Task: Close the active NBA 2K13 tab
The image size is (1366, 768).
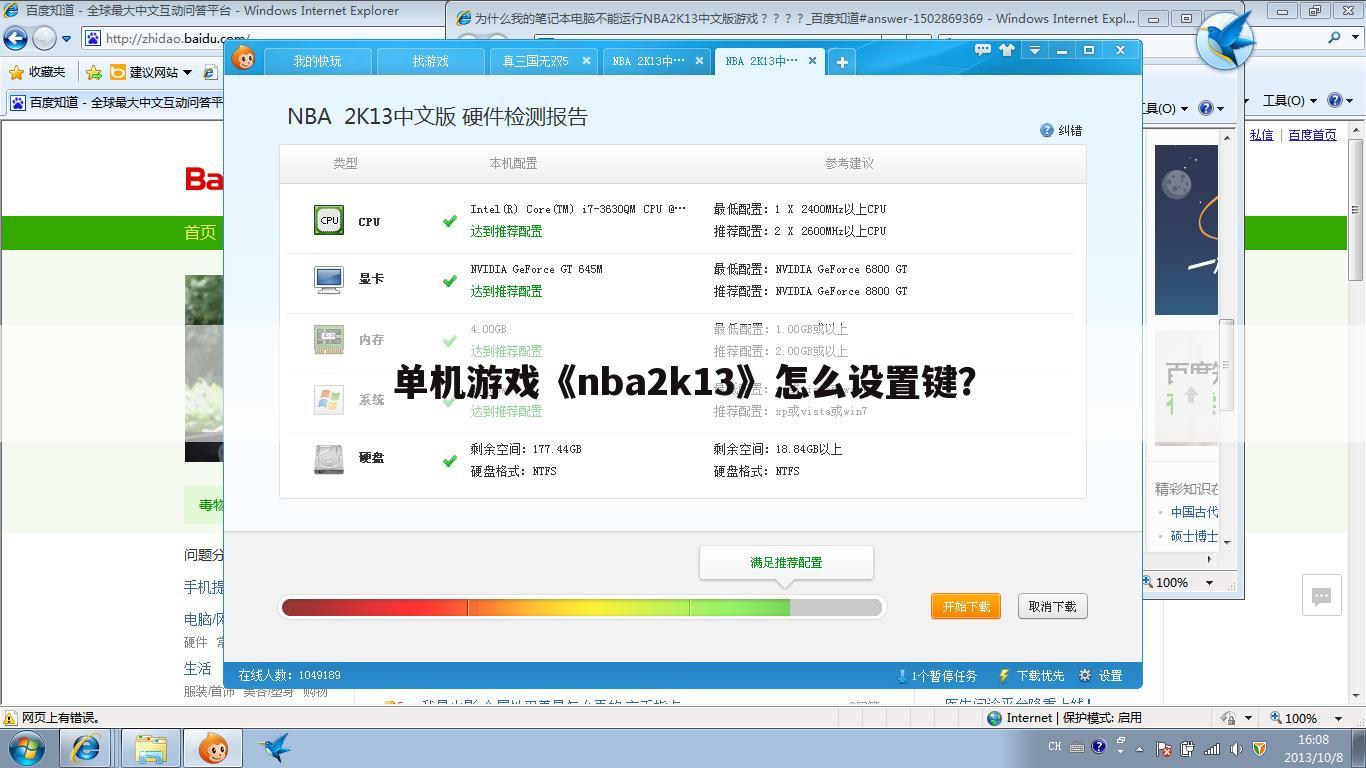Action: pos(812,61)
